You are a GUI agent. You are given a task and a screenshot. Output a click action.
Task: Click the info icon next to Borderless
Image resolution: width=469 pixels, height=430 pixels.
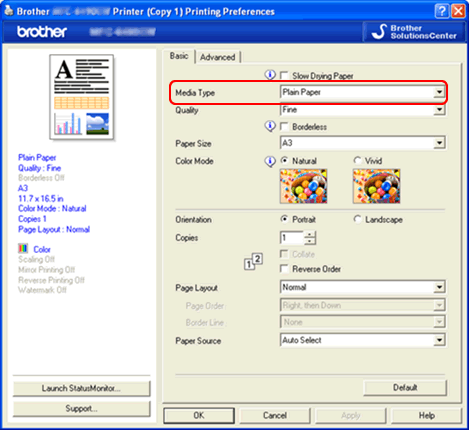click(x=270, y=126)
